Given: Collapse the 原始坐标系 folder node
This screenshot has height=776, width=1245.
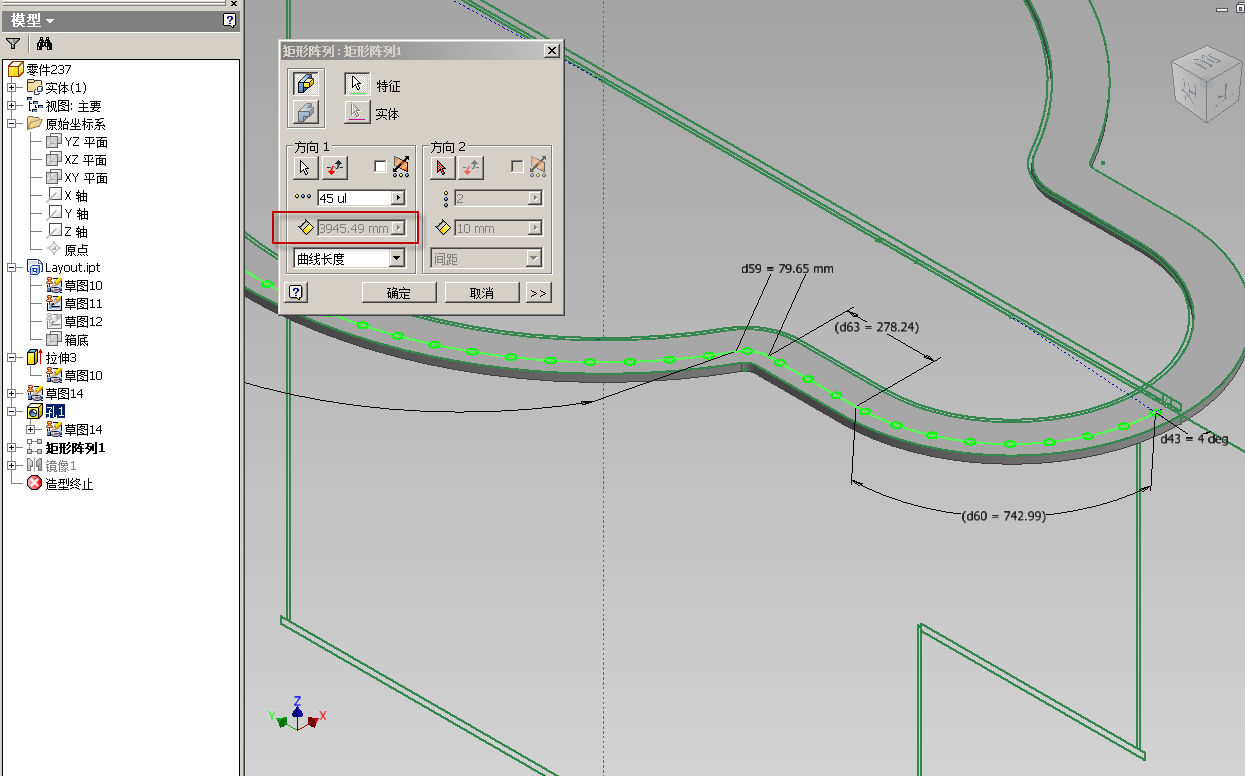Looking at the screenshot, I should point(12,124).
